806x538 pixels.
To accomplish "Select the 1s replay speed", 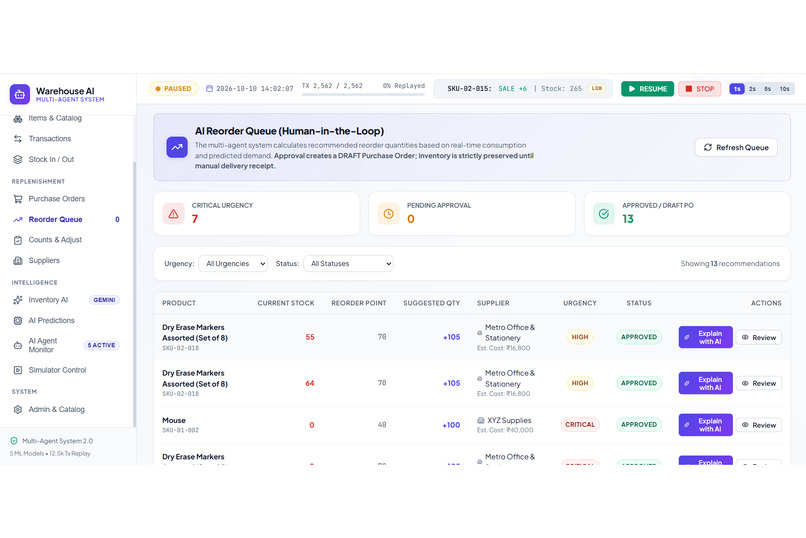I will (737, 89).
